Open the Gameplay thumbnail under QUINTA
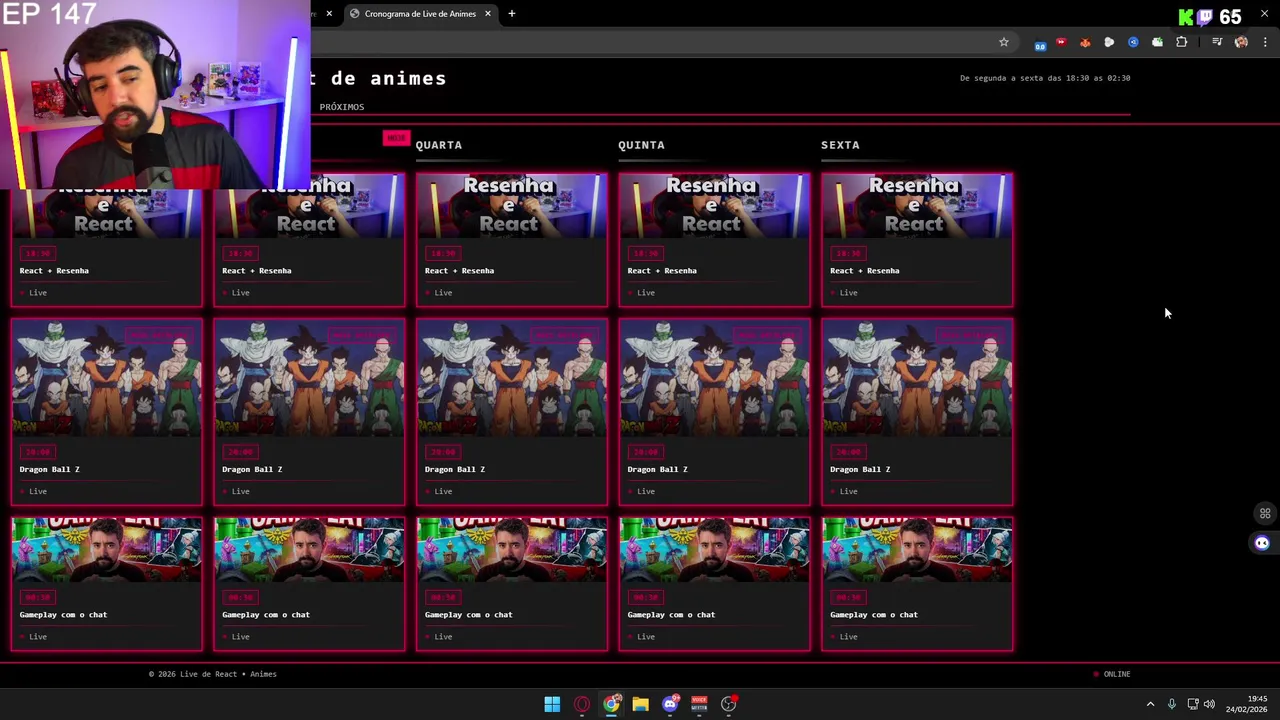The height and width of the screenshot is (720, 1280). click(x=714, y=550)
